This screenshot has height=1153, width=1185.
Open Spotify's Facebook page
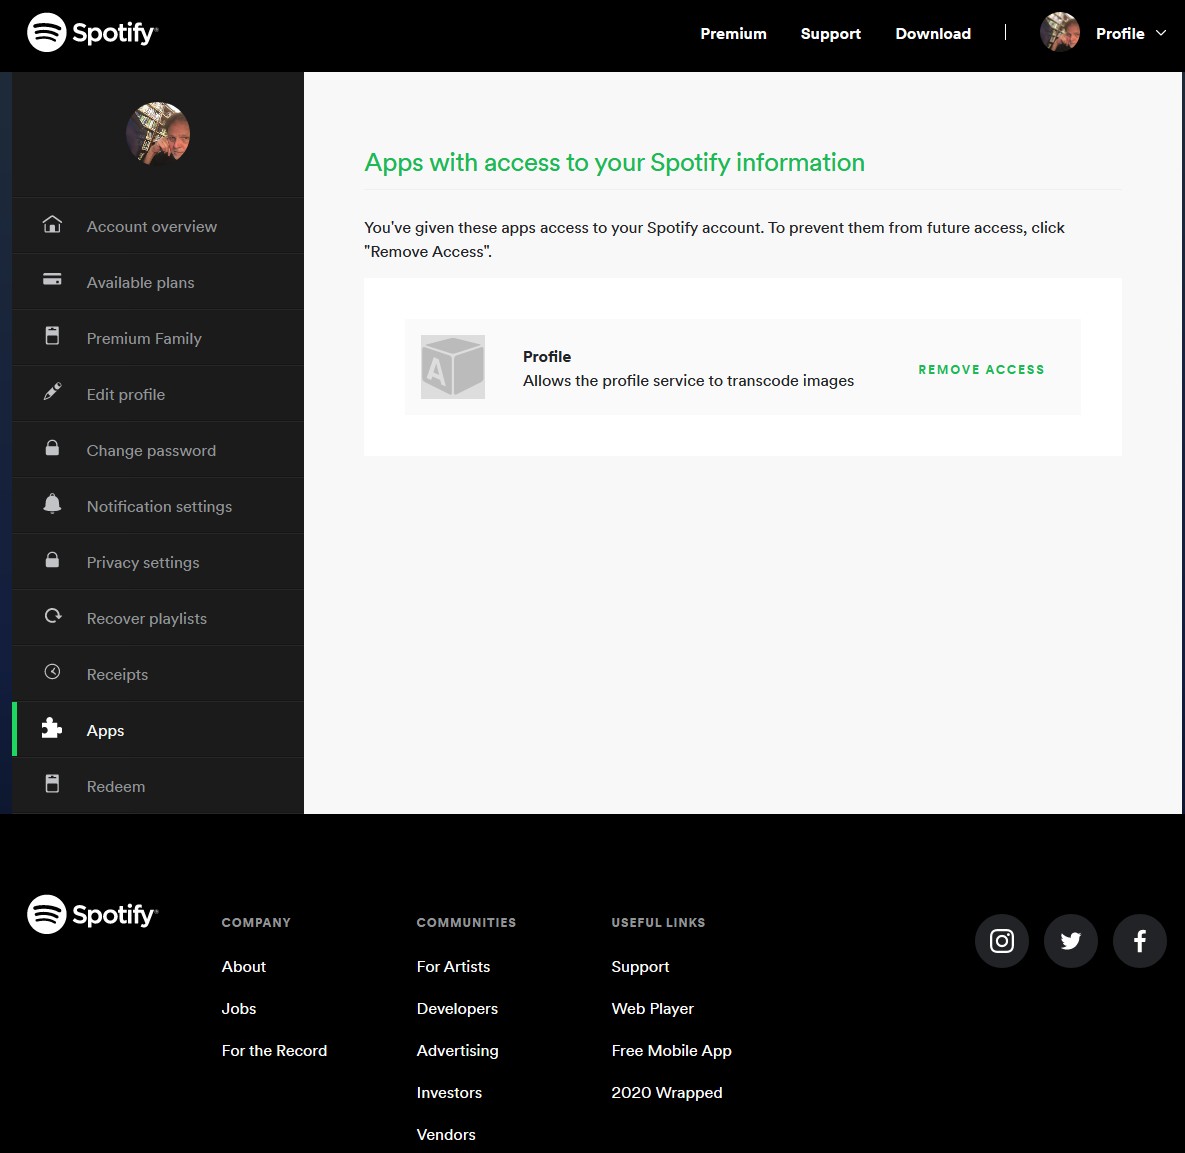click(x=1140, y=941)
